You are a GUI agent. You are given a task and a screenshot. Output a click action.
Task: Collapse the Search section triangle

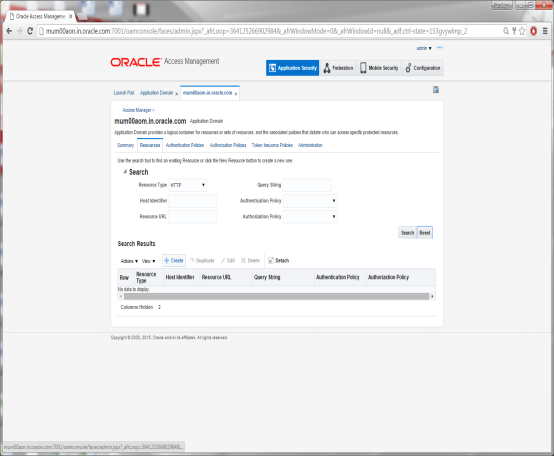[125, 172]
